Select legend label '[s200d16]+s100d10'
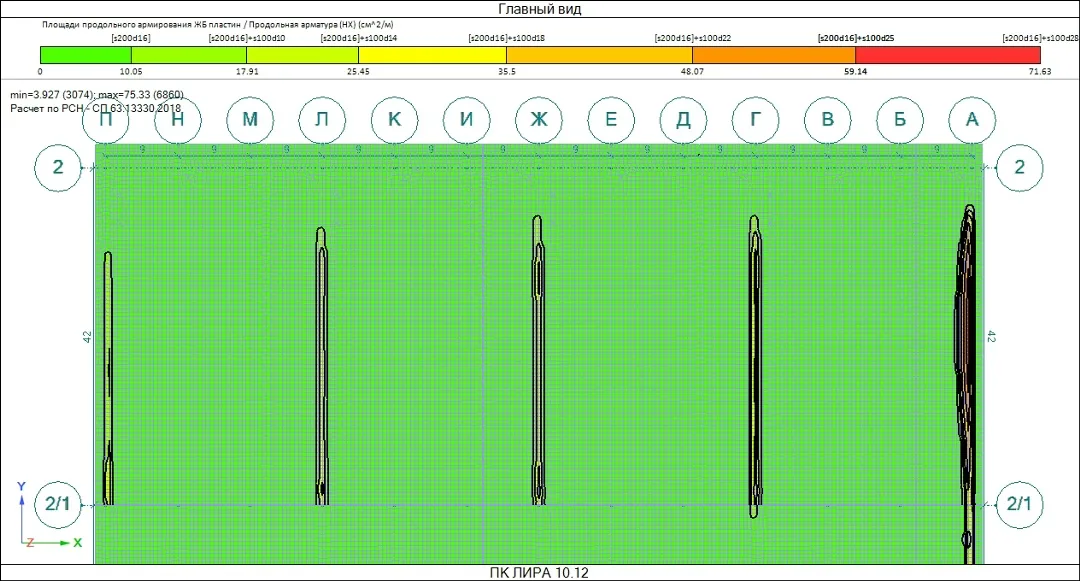This screenshot has width=1080, height=581. tap(247, 38)
